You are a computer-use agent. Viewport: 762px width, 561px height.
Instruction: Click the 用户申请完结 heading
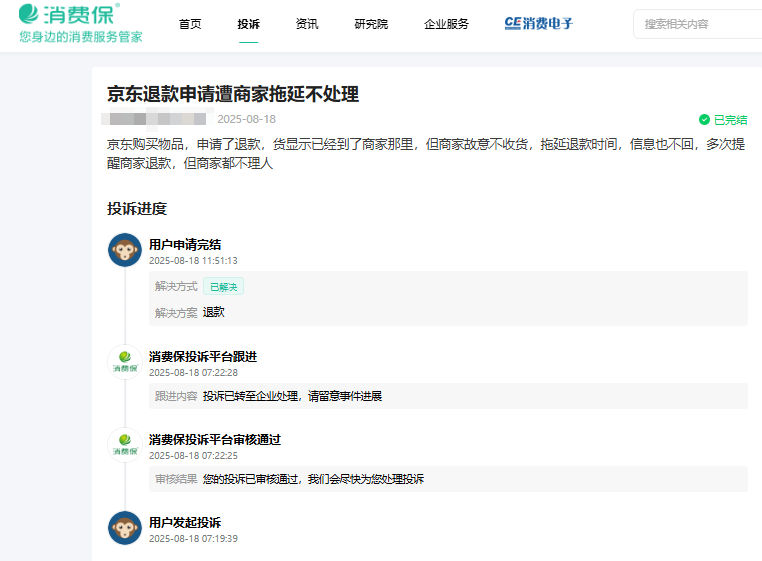coord(185,245)
